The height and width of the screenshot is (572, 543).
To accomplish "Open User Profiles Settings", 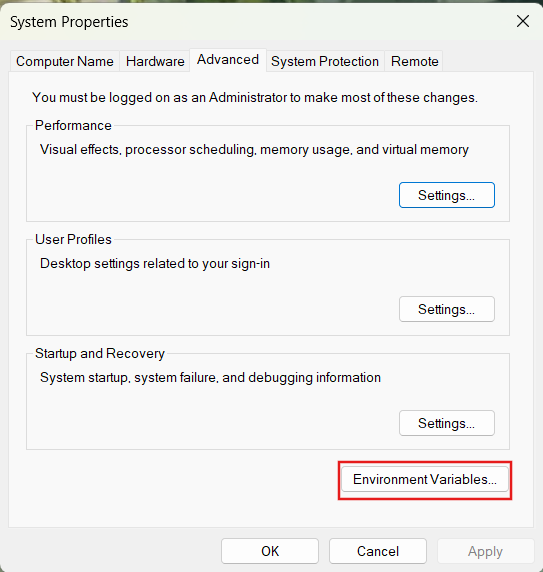I will click(x=447, y=309).
